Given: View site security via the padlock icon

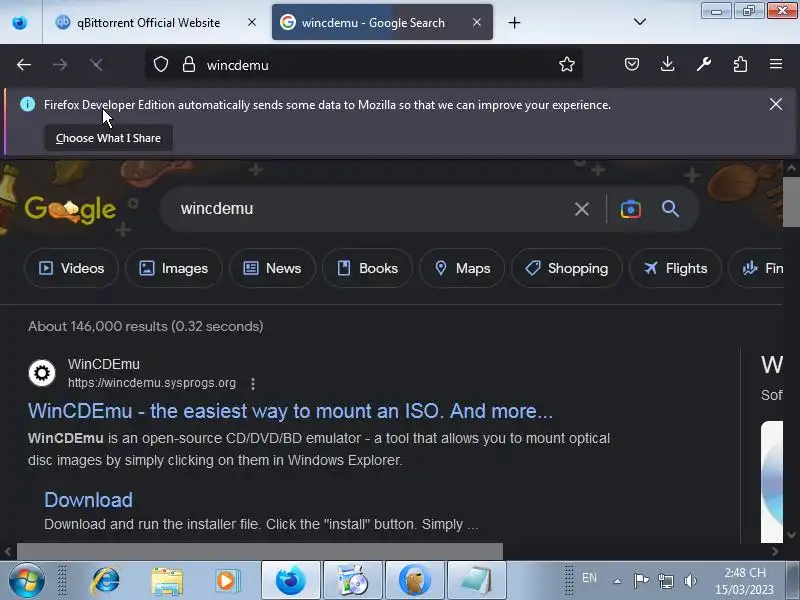Looking at the screenshot, I should (189, 64).
